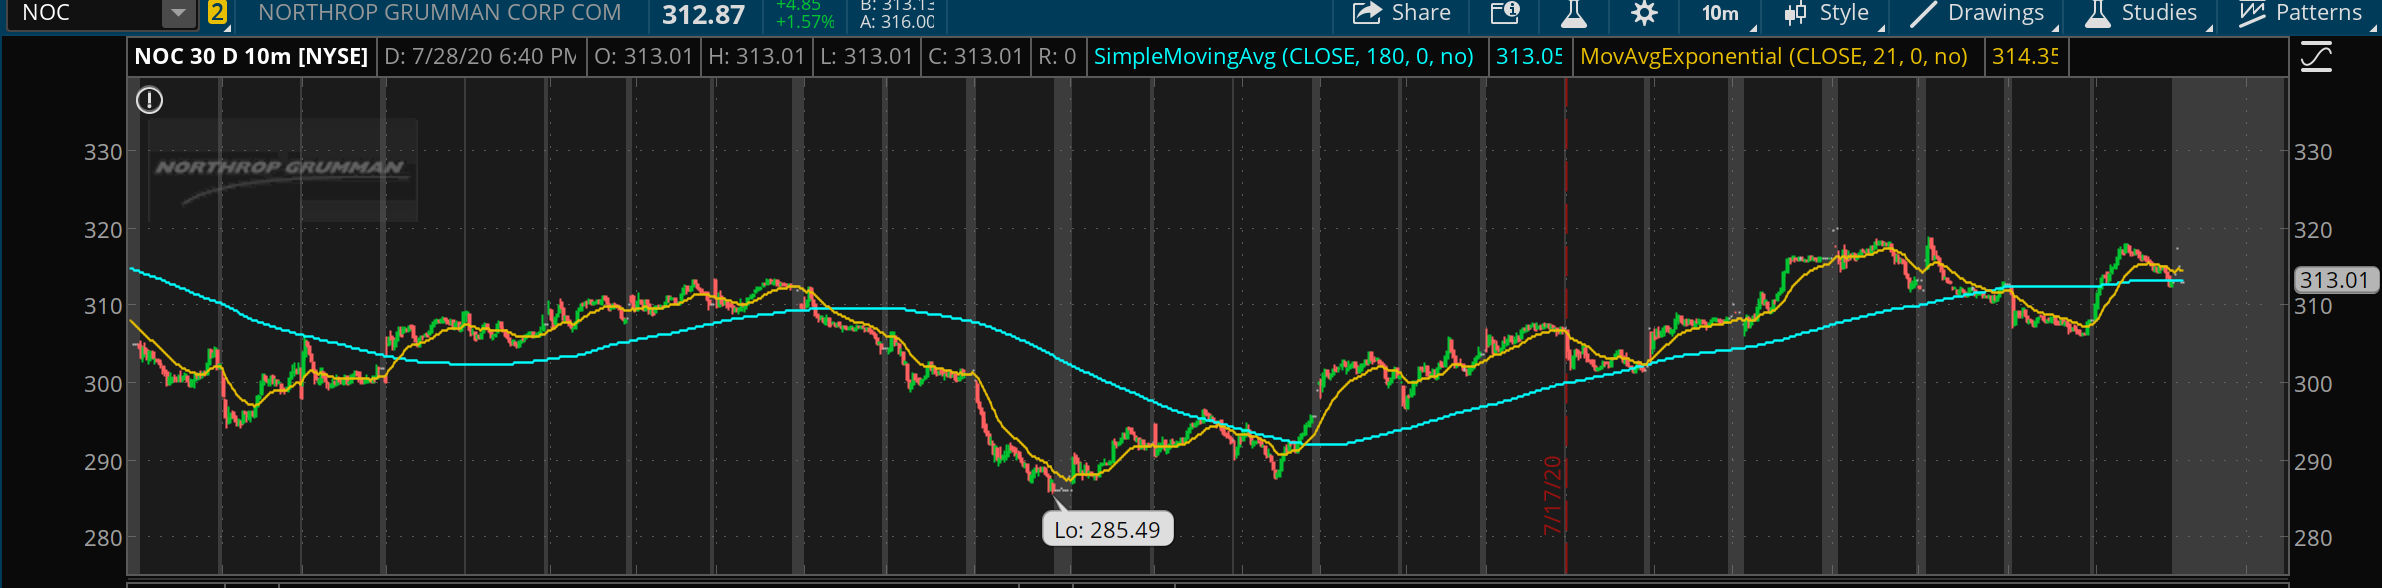The width and height of the screenshot is (2382, 588).
Task: Click the yellow number 2 symbol link box
Action: click(217, 13)
